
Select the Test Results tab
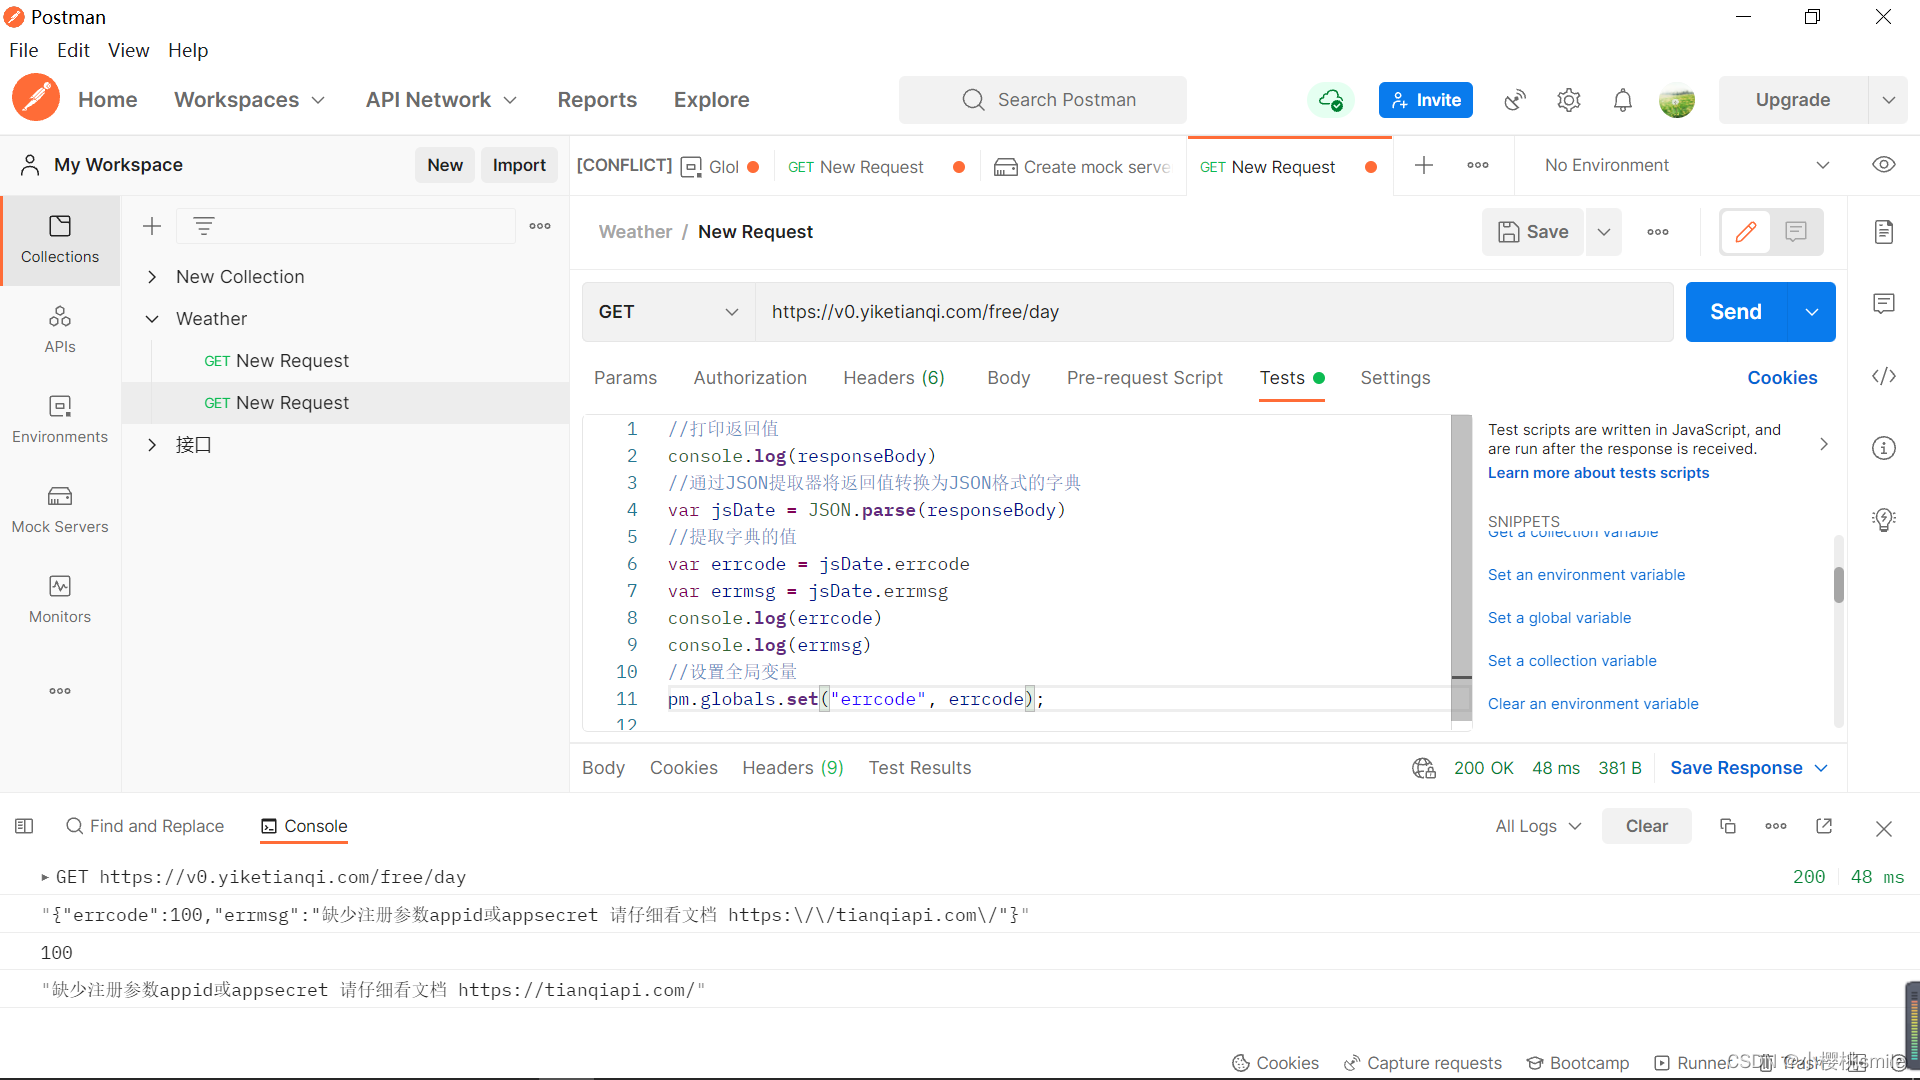tap(919, 767)
